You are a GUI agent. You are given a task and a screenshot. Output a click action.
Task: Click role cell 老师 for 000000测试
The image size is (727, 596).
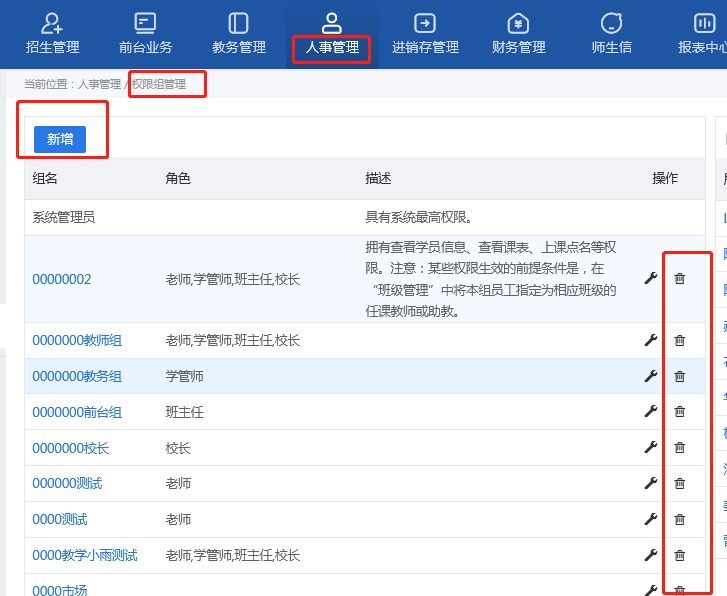tap(178, 483)
